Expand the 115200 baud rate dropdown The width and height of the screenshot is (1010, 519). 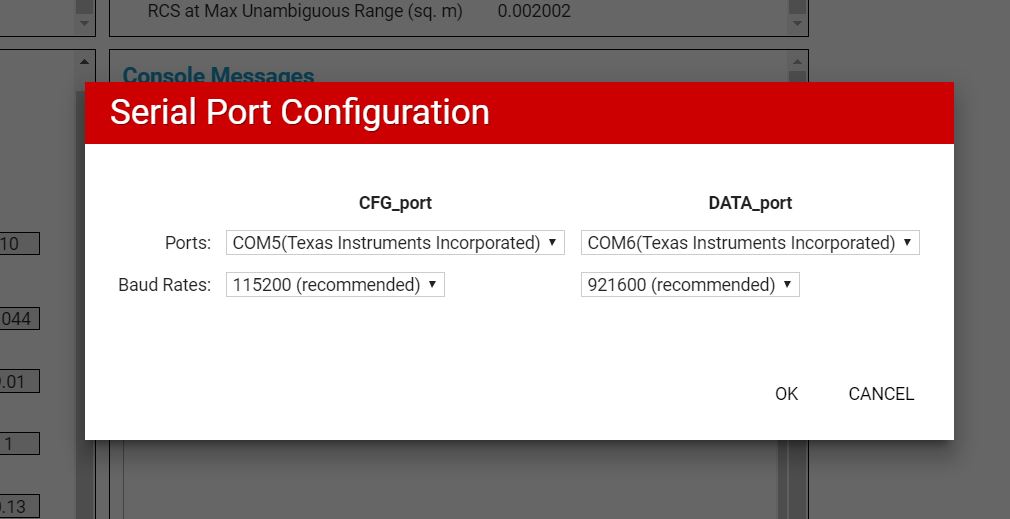[335, 285]
